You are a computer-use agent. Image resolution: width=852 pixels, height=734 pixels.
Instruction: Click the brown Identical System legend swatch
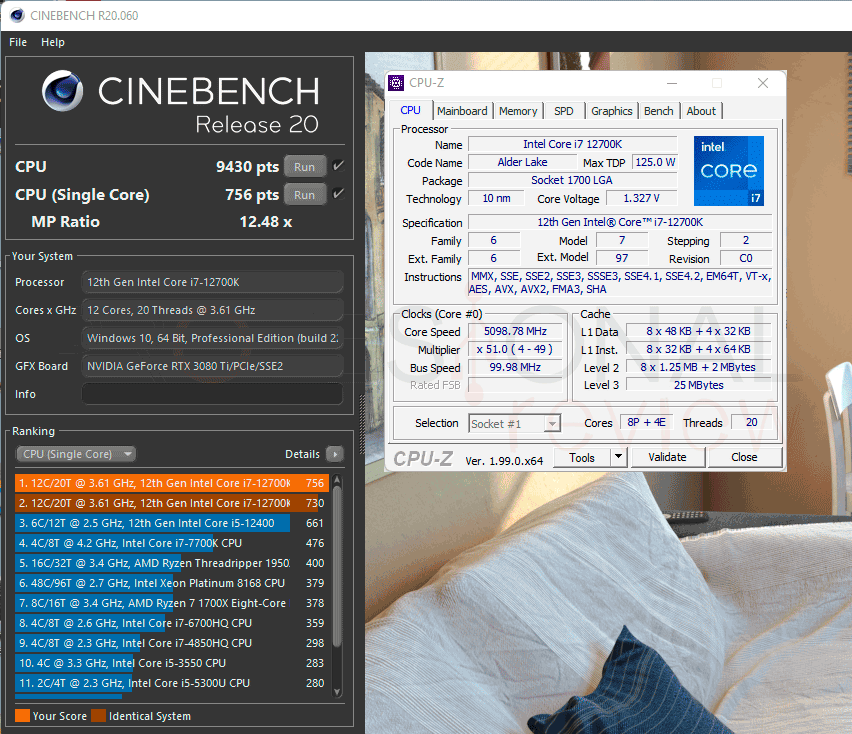tap(98, 716)
